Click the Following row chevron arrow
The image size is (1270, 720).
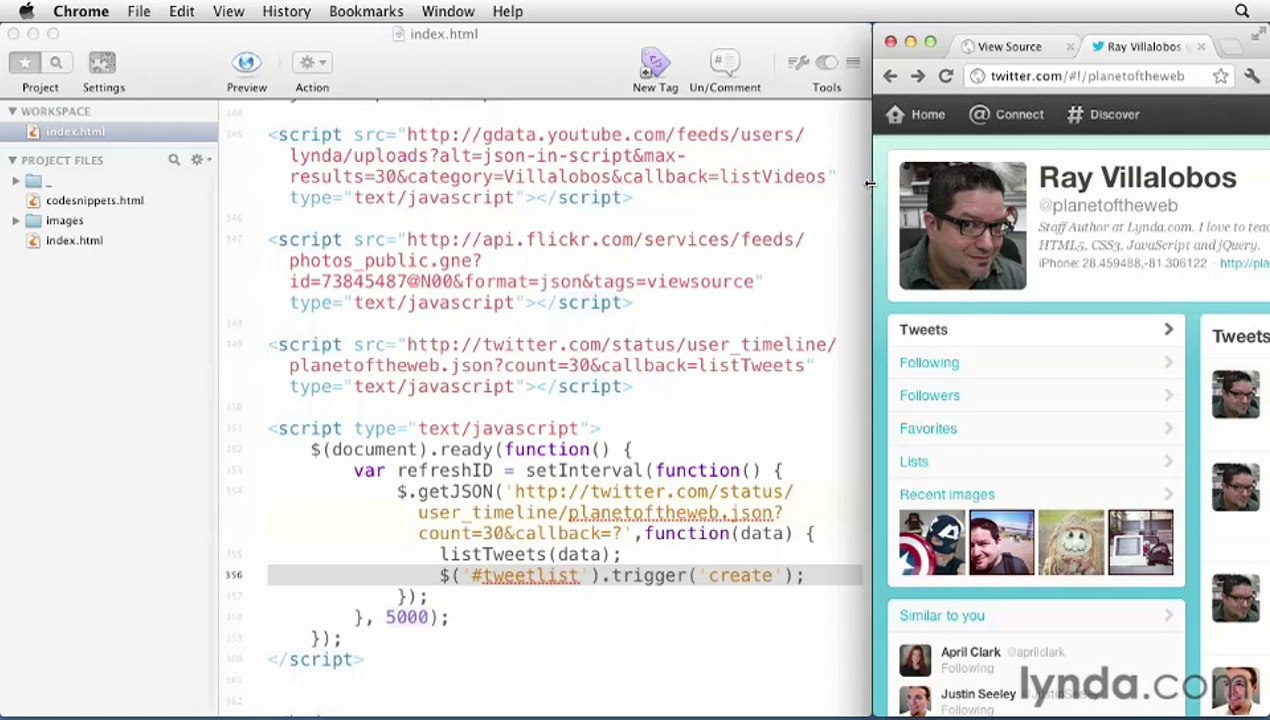click(x=1168, y=363)
